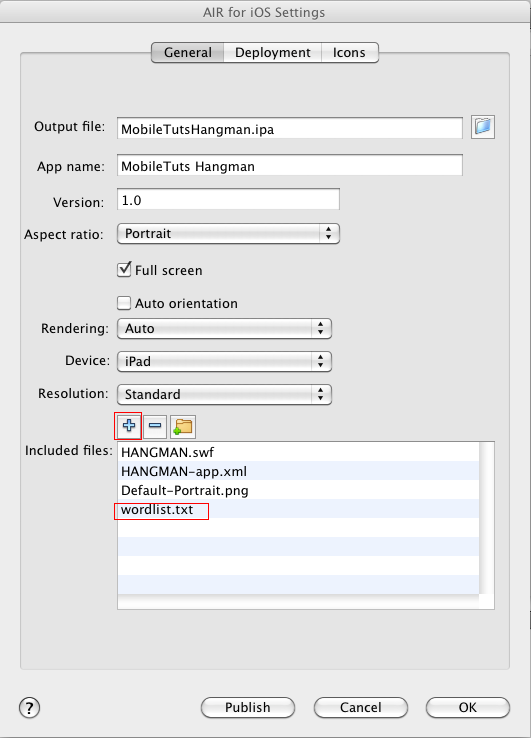531x738 pixels.
Task: Open the Aspect ratio Portrait dropdown
Action: point(228,233)
